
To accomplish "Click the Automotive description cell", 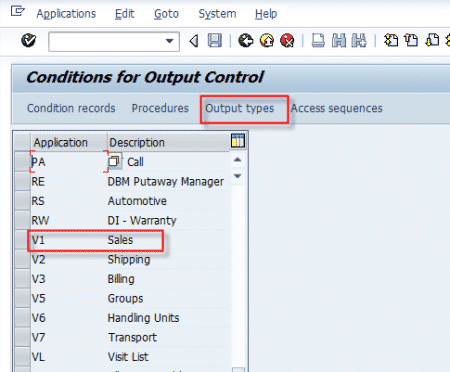I will [x=168, y=201].
